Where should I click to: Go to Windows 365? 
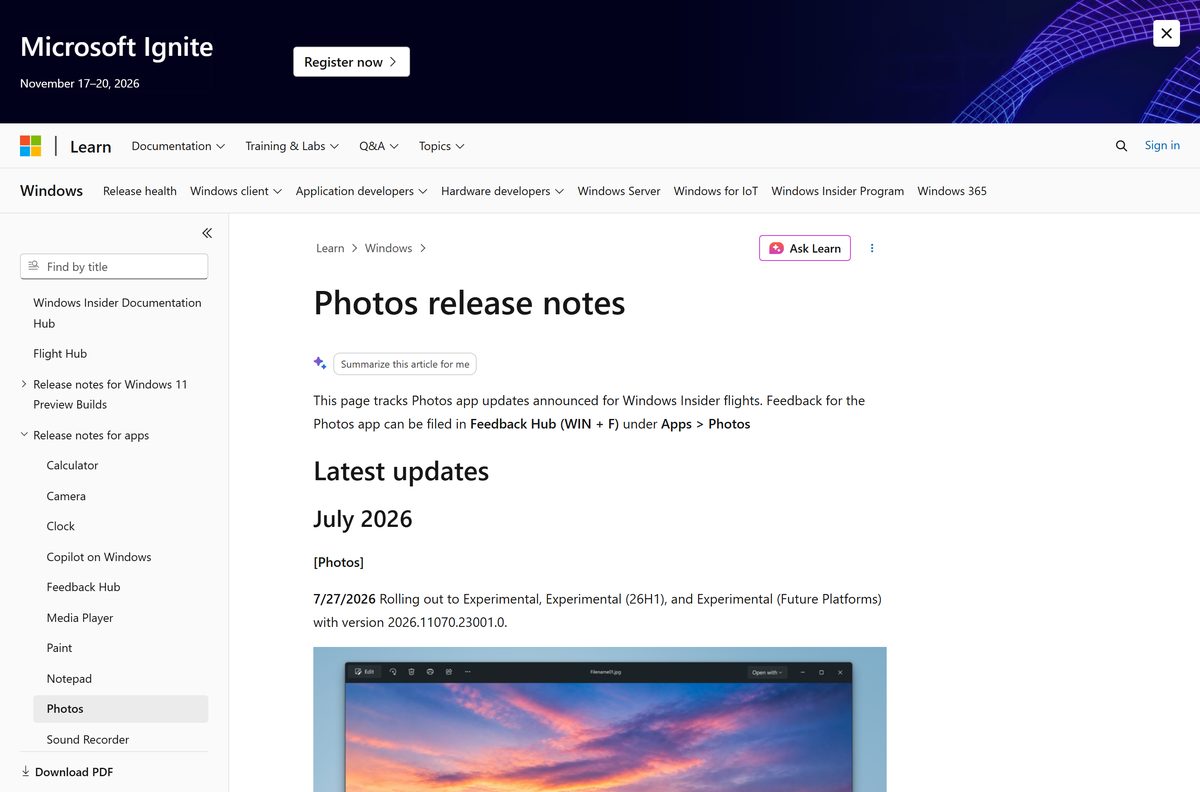(952, 191)
